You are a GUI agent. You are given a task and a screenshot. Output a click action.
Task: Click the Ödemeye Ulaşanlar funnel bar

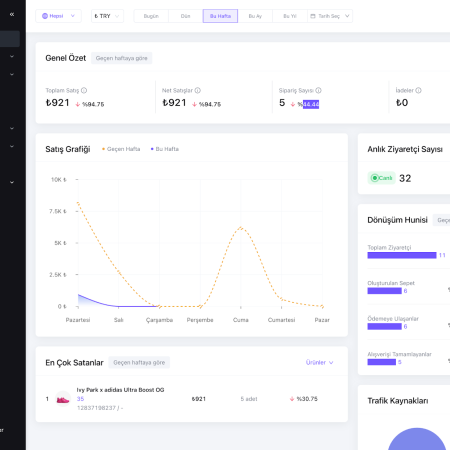(385, 326)
